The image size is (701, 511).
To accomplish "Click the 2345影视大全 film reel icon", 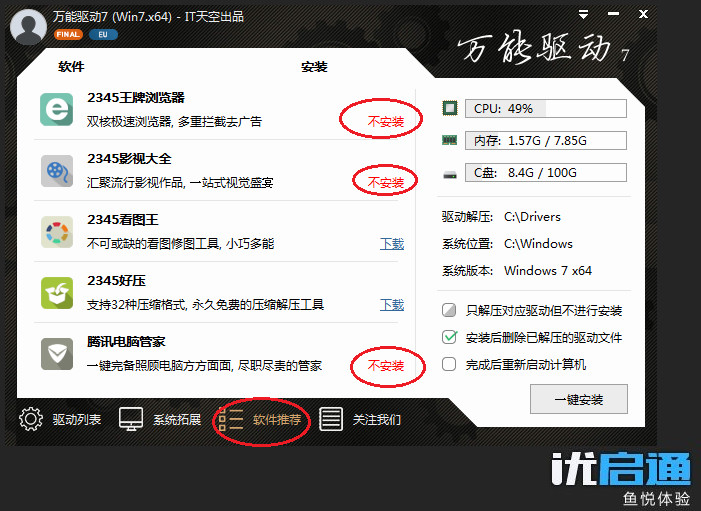I will 57,171.
